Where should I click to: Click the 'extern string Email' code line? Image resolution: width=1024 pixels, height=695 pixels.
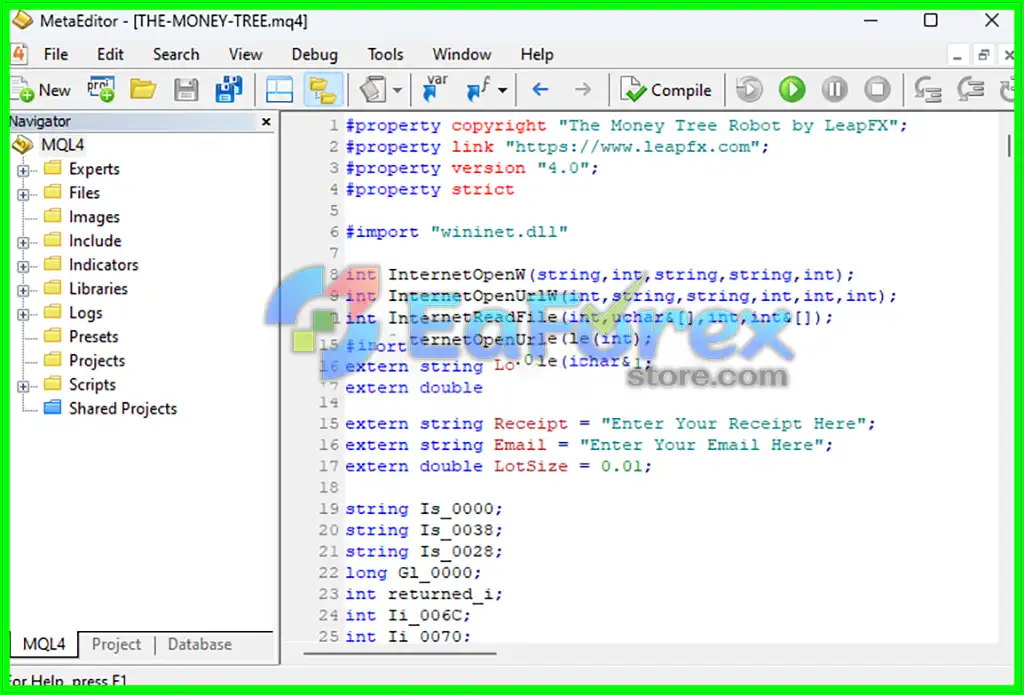589,445
